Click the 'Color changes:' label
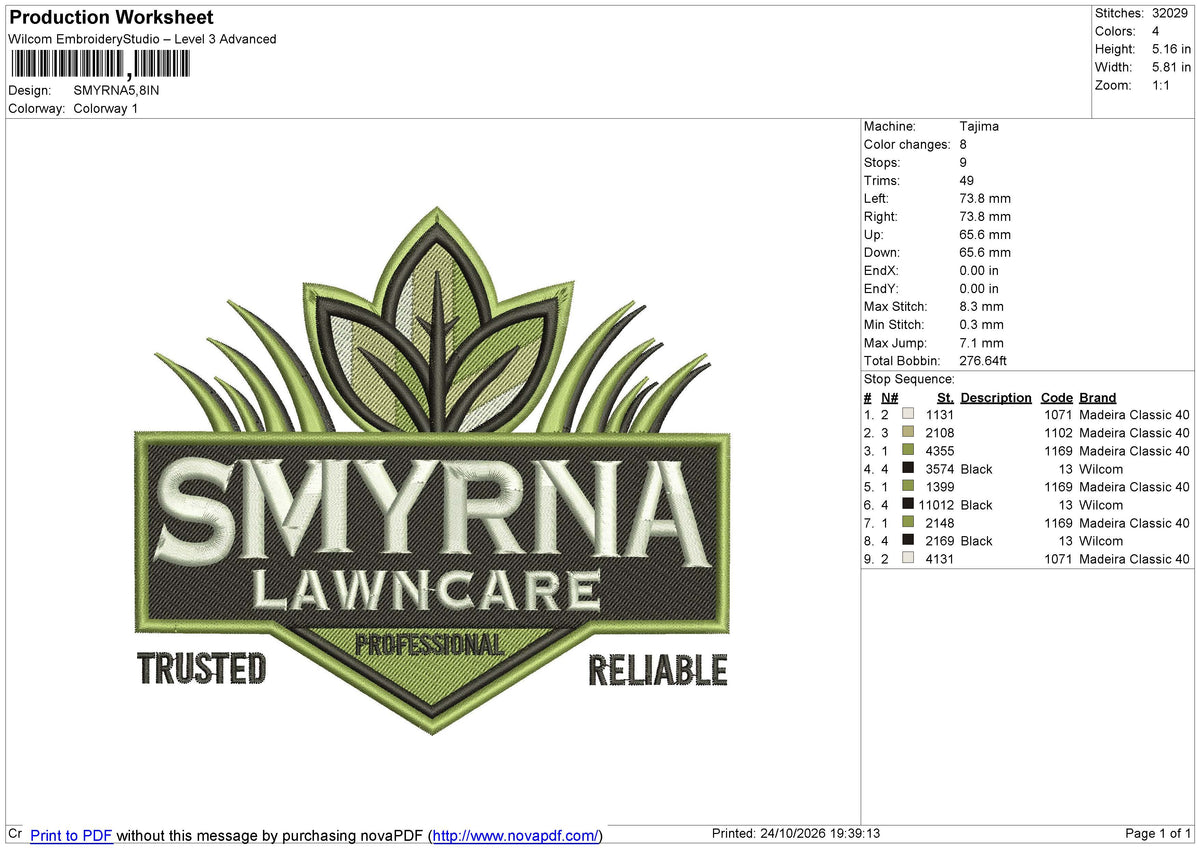The width and height of the screenshot is (1200, 848). [907, 145]
